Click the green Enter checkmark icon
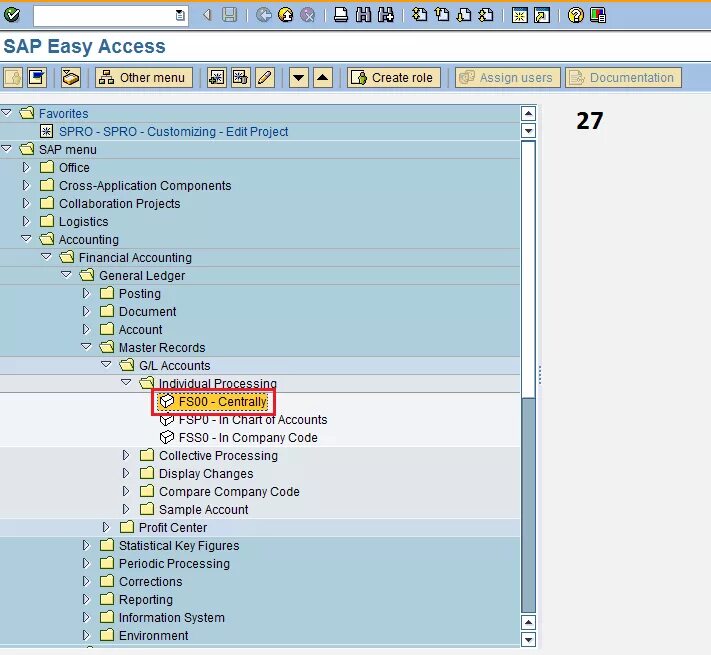This screenshot has height=655, width=711. coord(12,15)
